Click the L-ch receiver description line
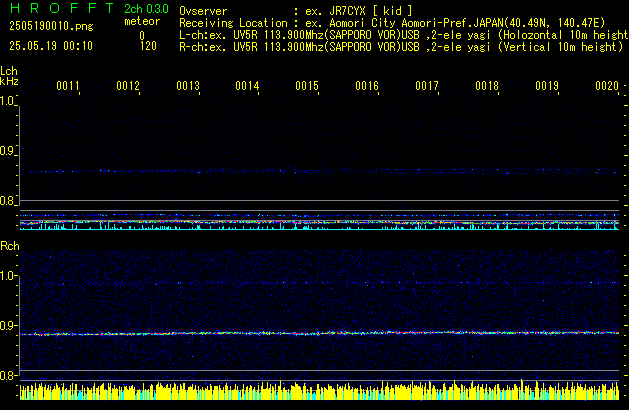Screen dimensions: 629x410 click(x=404, y=35)
